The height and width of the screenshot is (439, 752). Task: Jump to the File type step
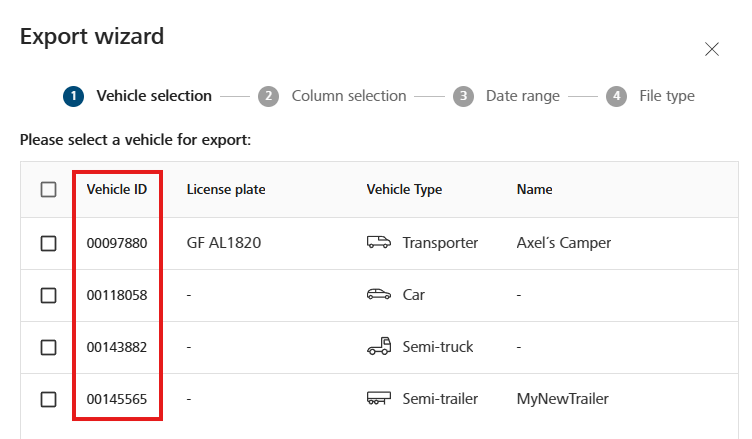[667, 96]
